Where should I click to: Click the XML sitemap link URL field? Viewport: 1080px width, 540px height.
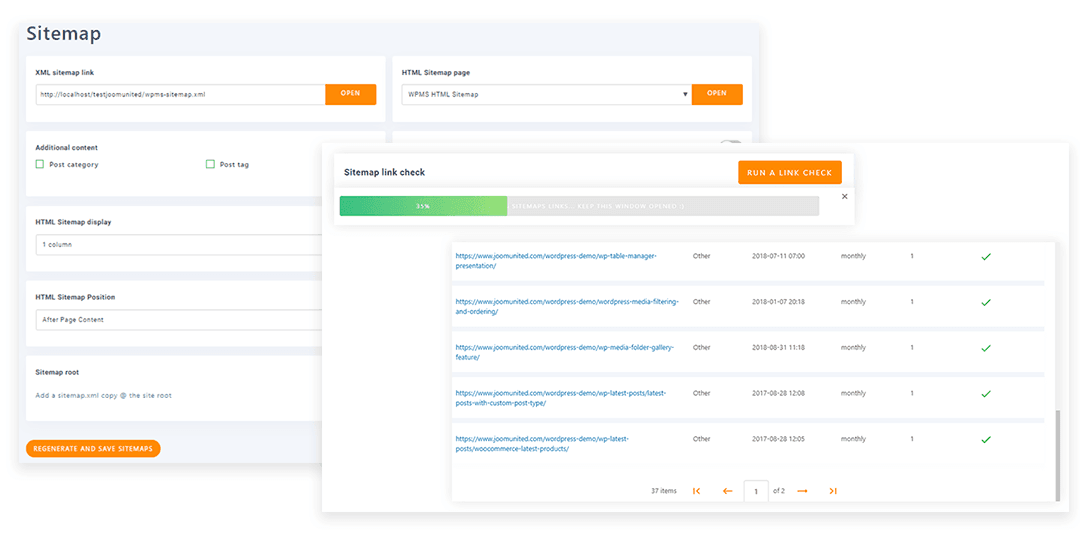180,94
